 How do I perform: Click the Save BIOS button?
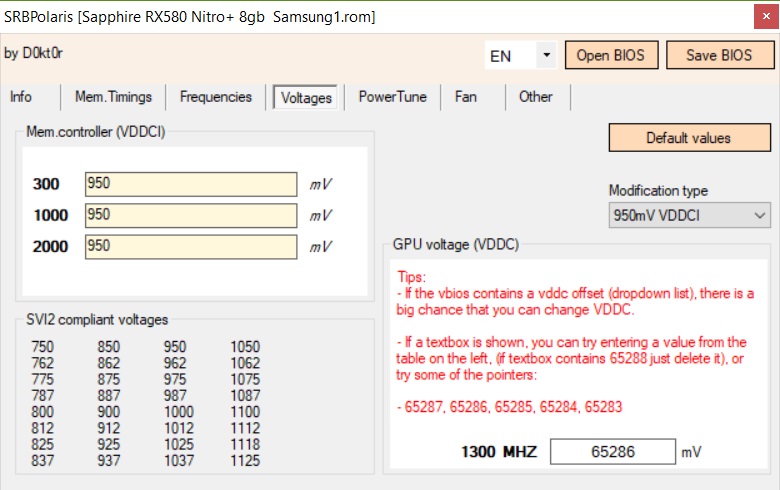pyautogui.click(x=719, y=55)
